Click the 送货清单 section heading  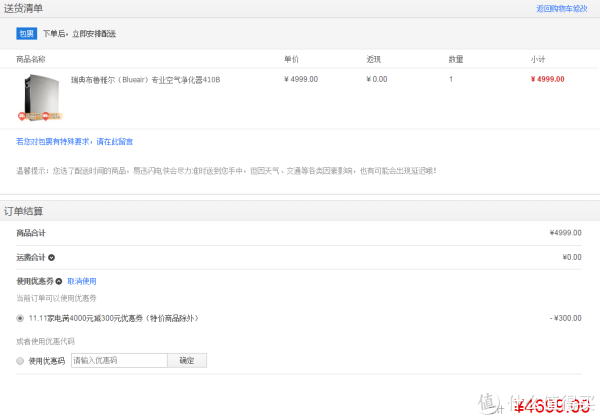[x=23, y=8]
